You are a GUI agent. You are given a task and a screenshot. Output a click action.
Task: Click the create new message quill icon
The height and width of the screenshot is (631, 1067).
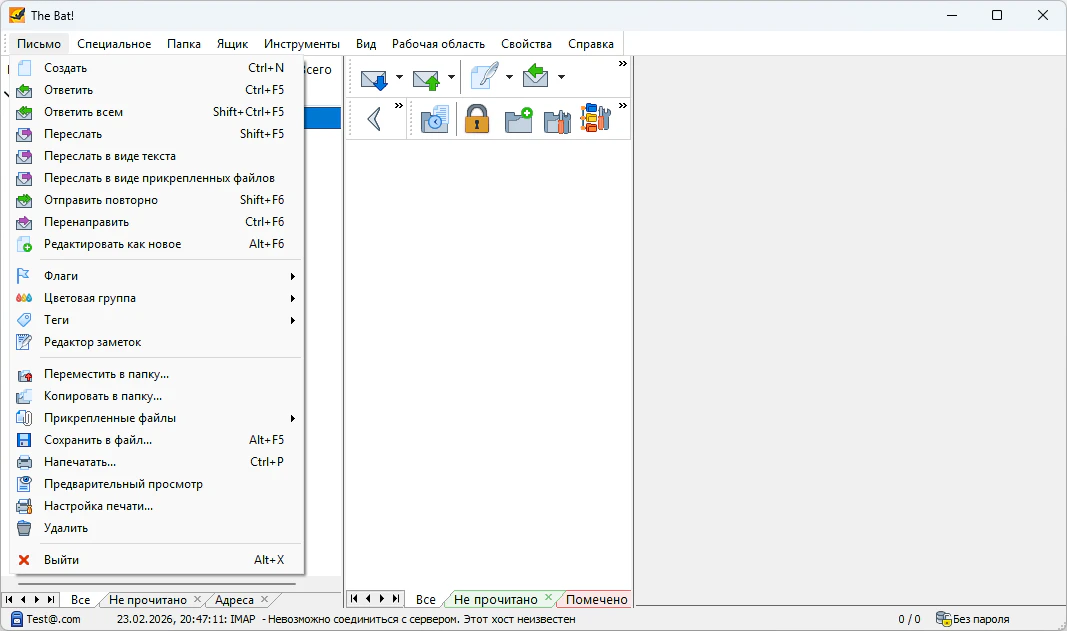(485, 78)
